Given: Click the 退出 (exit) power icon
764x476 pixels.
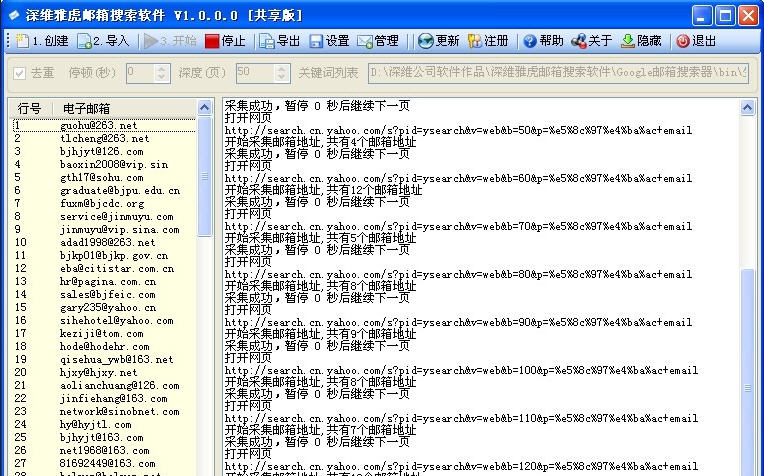Looking at the screenshot, I should (x=683, y=41).
